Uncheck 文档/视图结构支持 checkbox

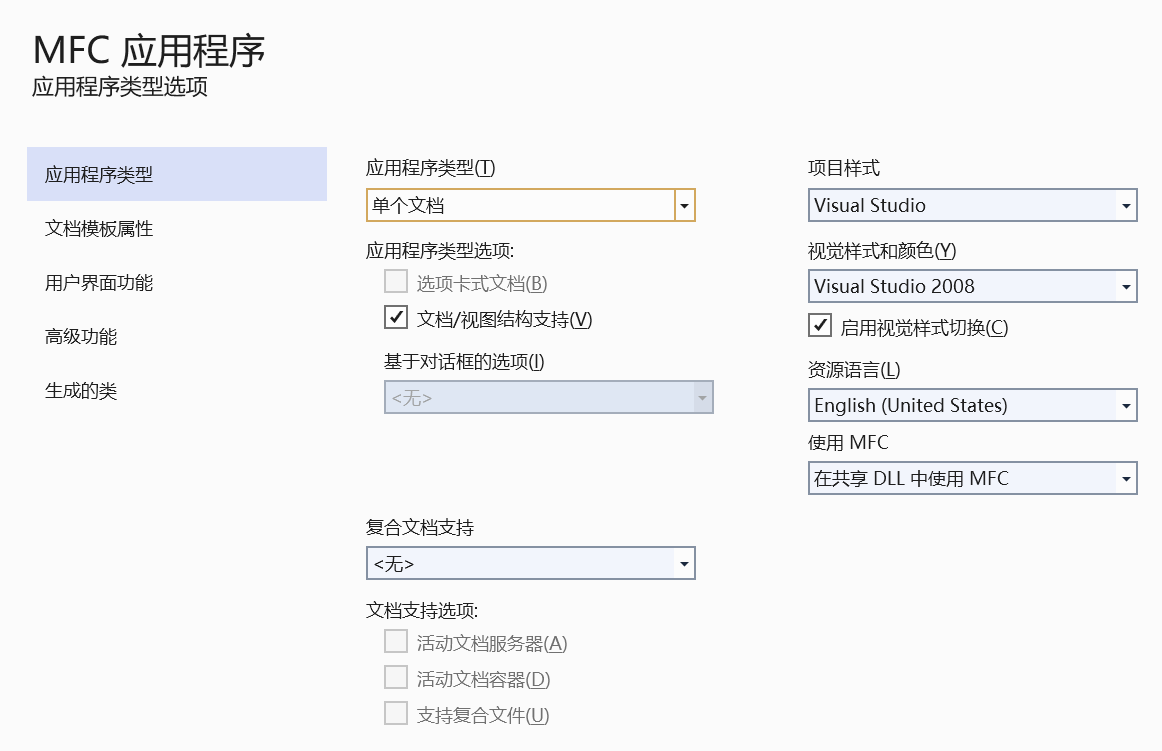tap(396, 317)
